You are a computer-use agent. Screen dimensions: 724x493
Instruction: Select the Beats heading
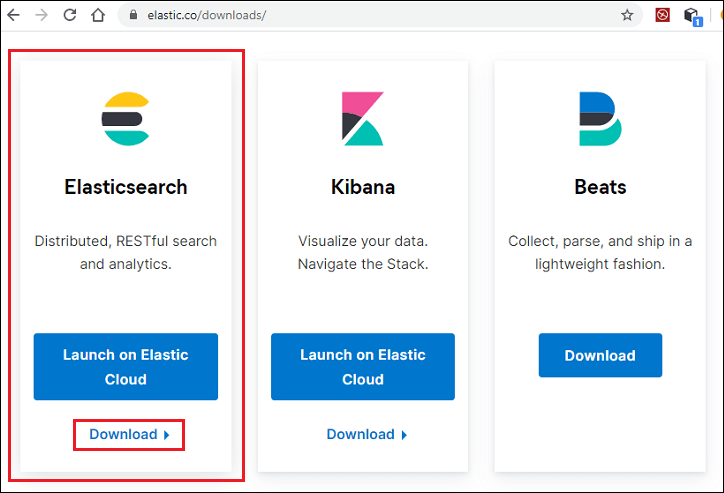[x=600, y=187]
